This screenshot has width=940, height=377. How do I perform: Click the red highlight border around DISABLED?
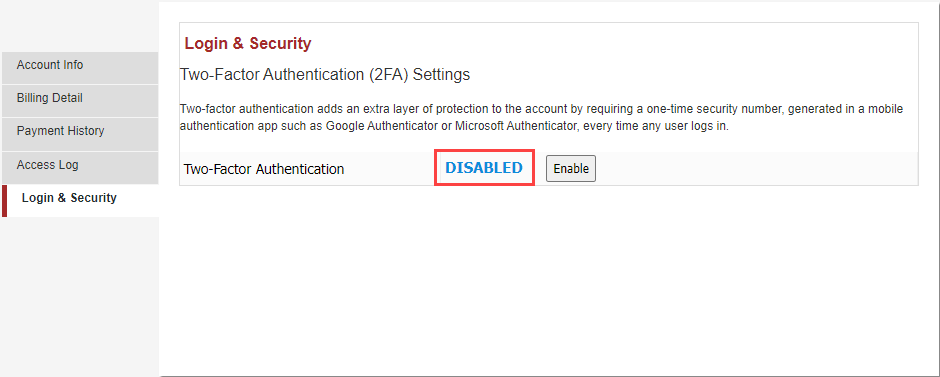coord(484,152)
